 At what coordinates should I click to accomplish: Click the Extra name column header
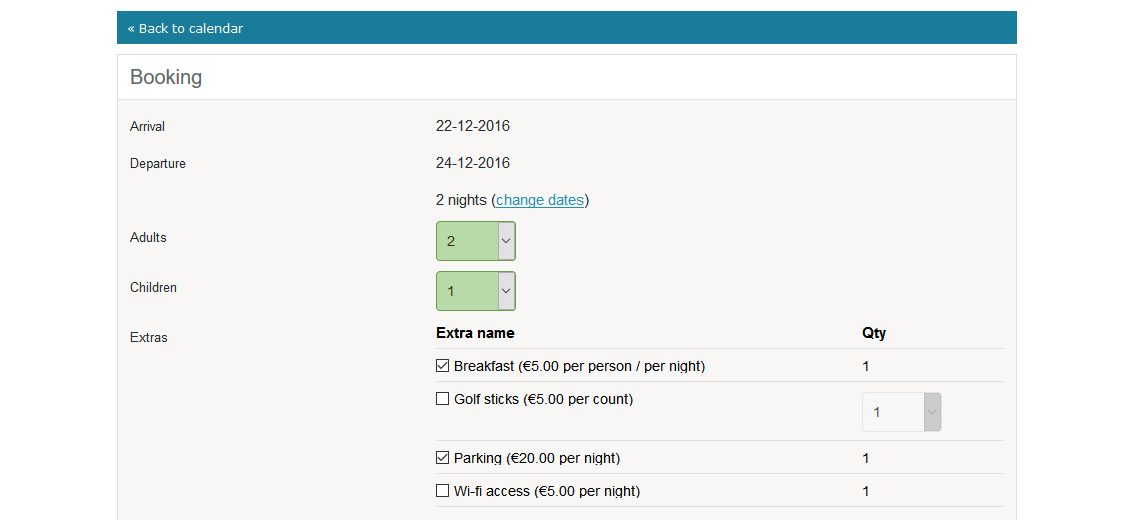coord(475,333)
